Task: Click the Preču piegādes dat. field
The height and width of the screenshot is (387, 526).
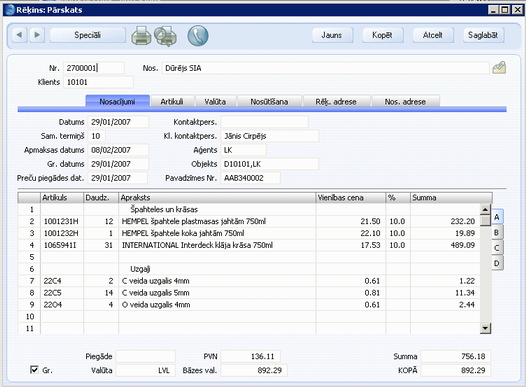Action: (117, 178)
